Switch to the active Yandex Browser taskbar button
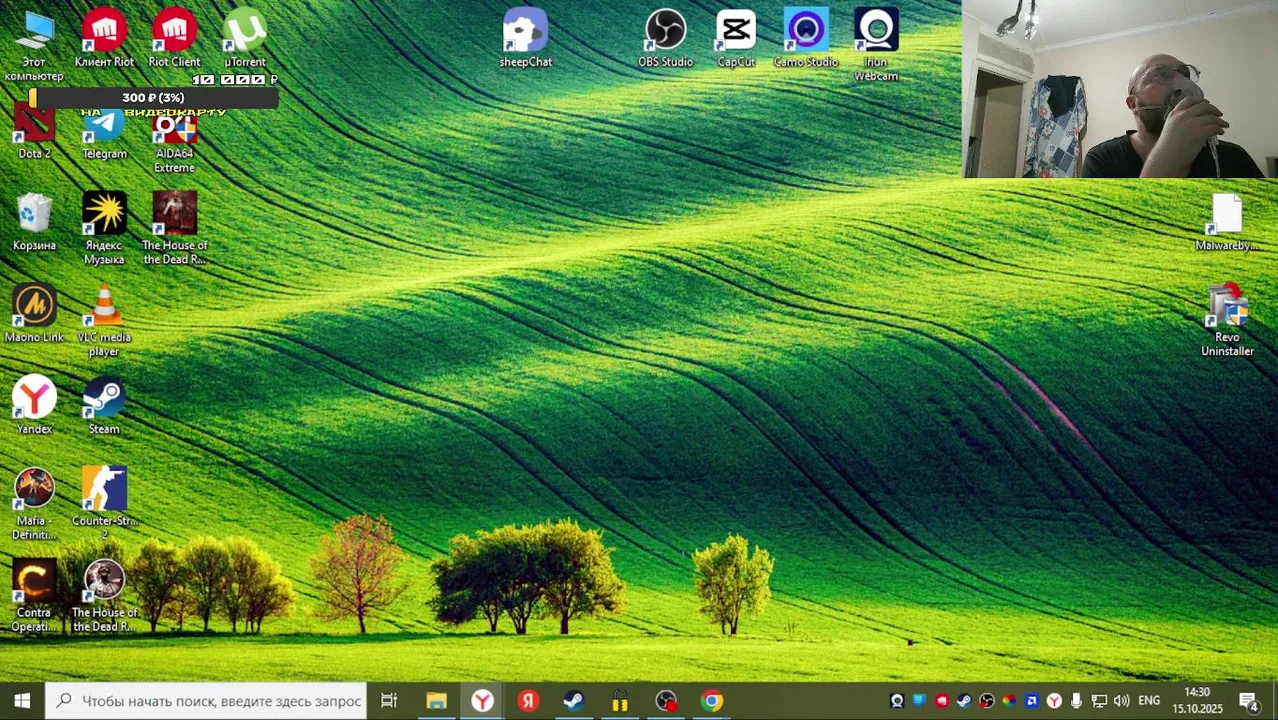 click(482, 701)
